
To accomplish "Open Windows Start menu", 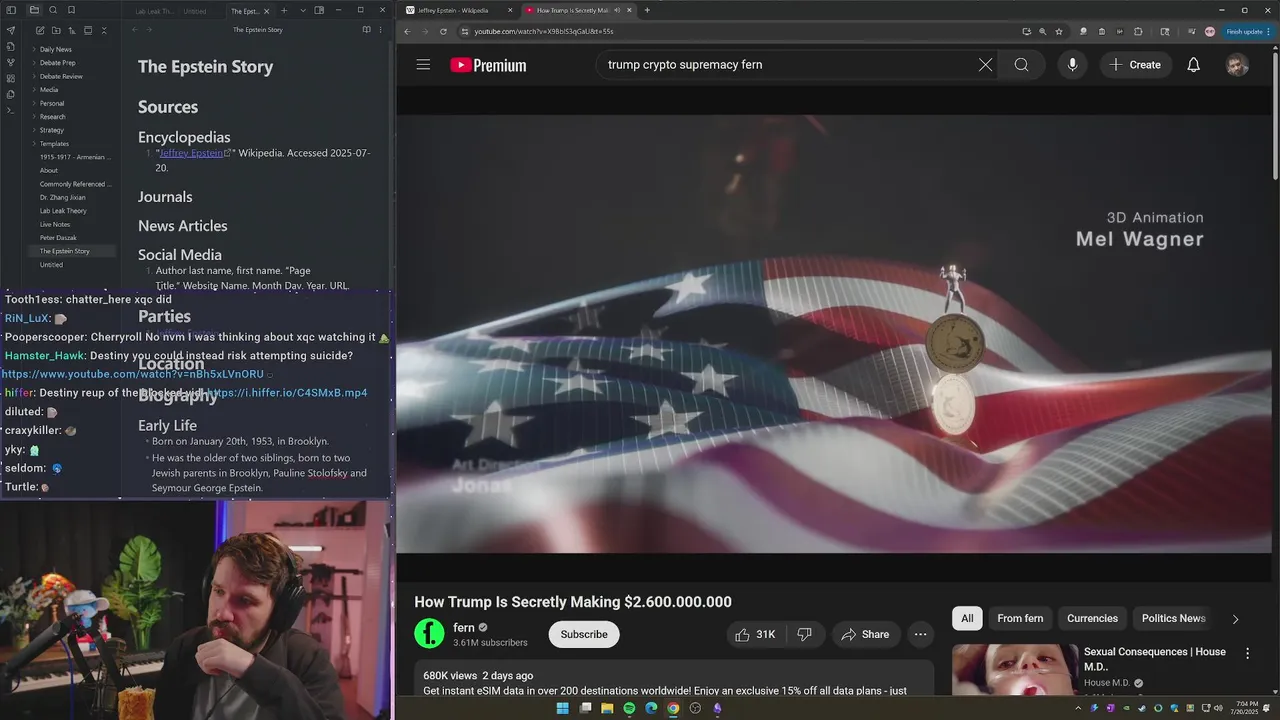I will pyautogui.click(x=562, y=708).
